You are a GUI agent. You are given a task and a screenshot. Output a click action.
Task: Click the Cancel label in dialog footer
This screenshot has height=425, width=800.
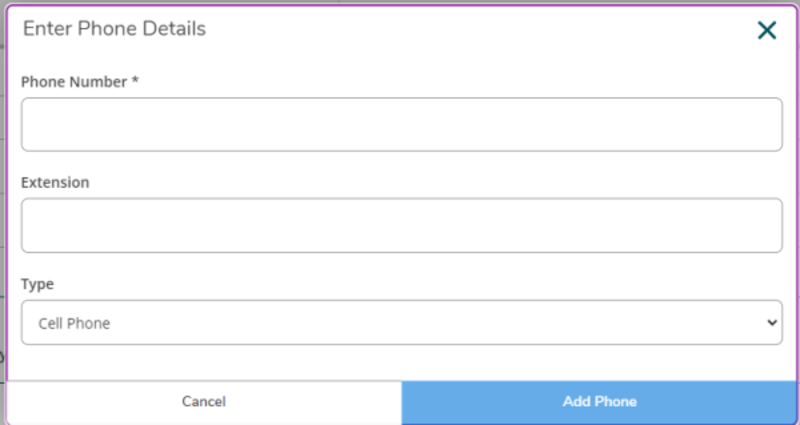click(204, 402)
